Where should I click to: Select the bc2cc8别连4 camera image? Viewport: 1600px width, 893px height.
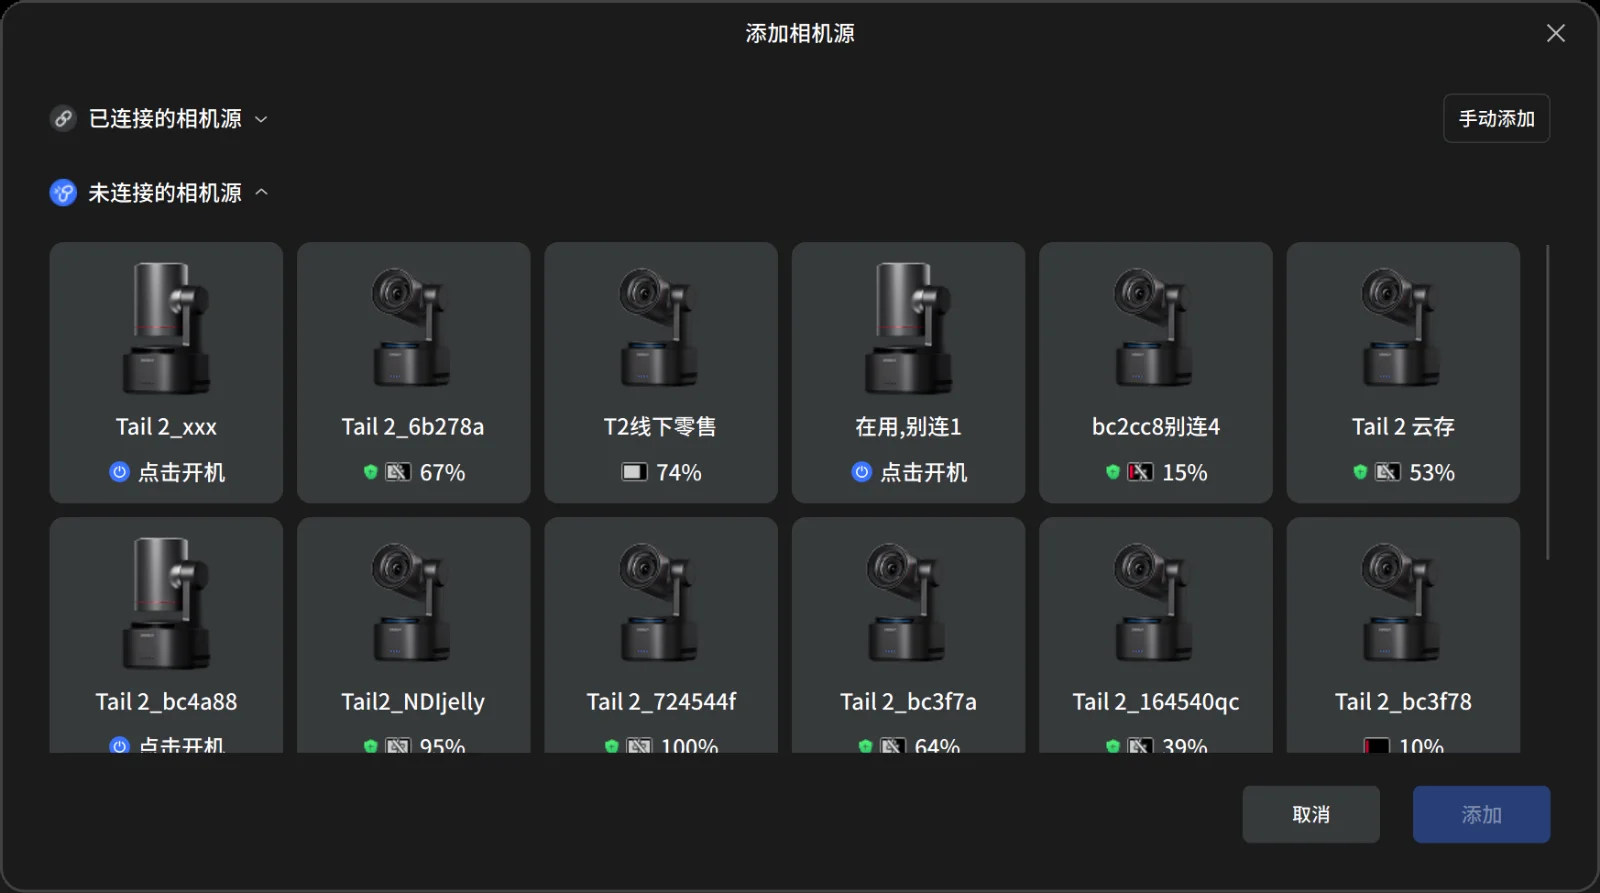coord(1153,327)
